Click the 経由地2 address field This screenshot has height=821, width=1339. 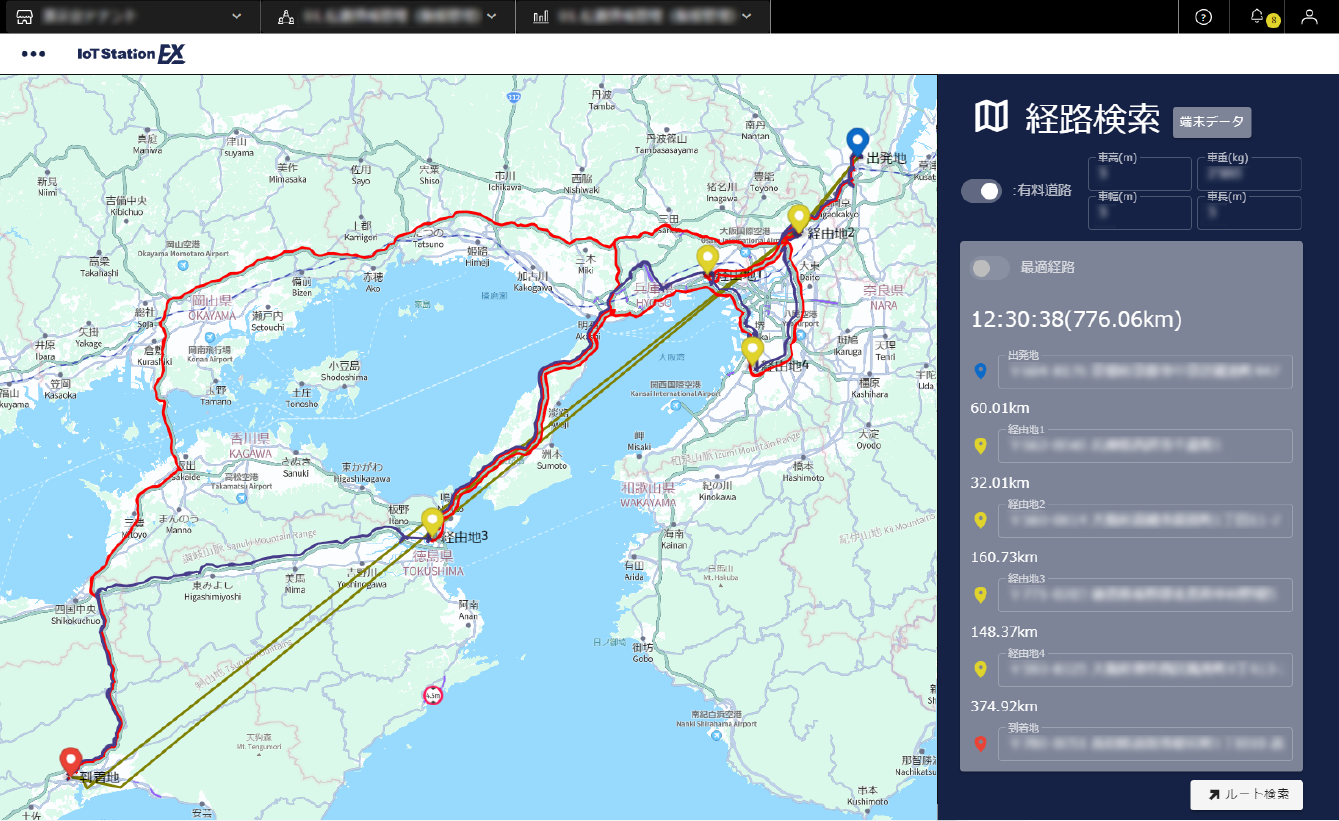click(1144, 520)
